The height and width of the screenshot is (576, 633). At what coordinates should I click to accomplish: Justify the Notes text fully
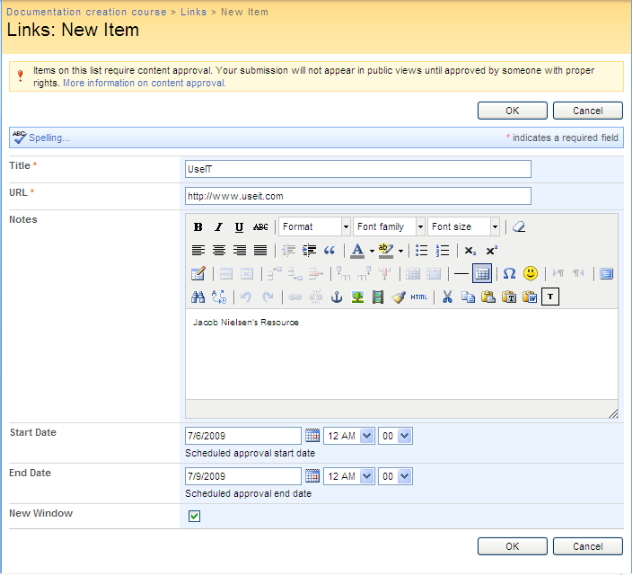pos(260,251)
